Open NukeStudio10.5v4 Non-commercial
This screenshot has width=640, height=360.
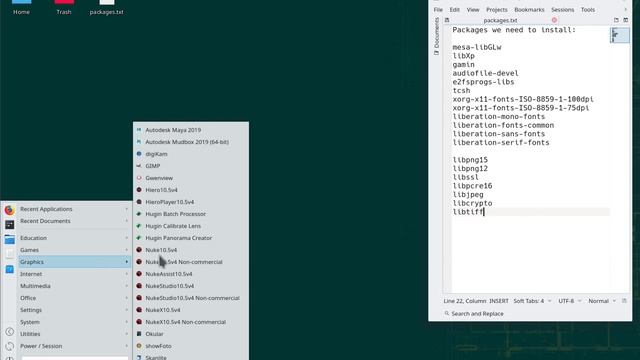pyautogui.click(x=191, y=298)
